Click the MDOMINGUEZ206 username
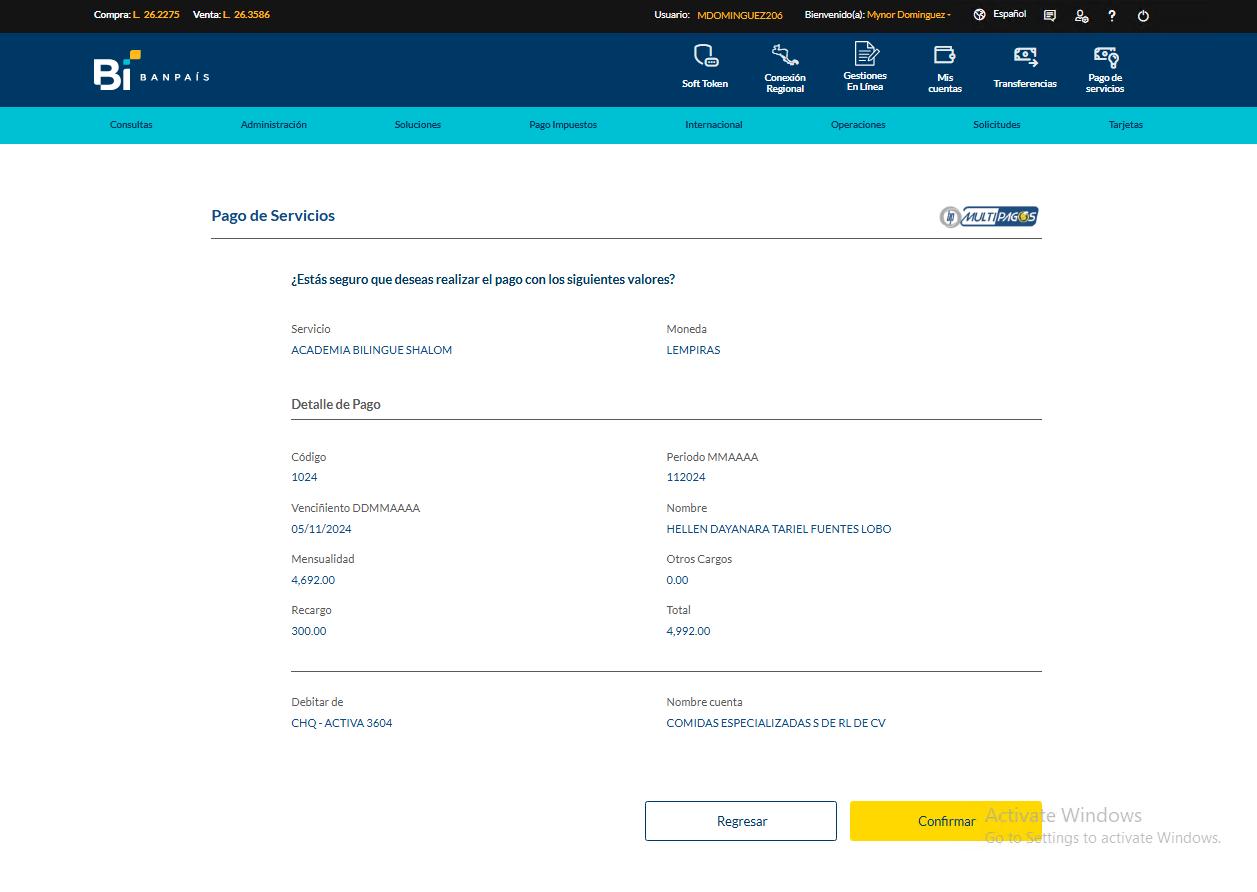The height and width of the screenshot is (892, 1257). [740, 15]
